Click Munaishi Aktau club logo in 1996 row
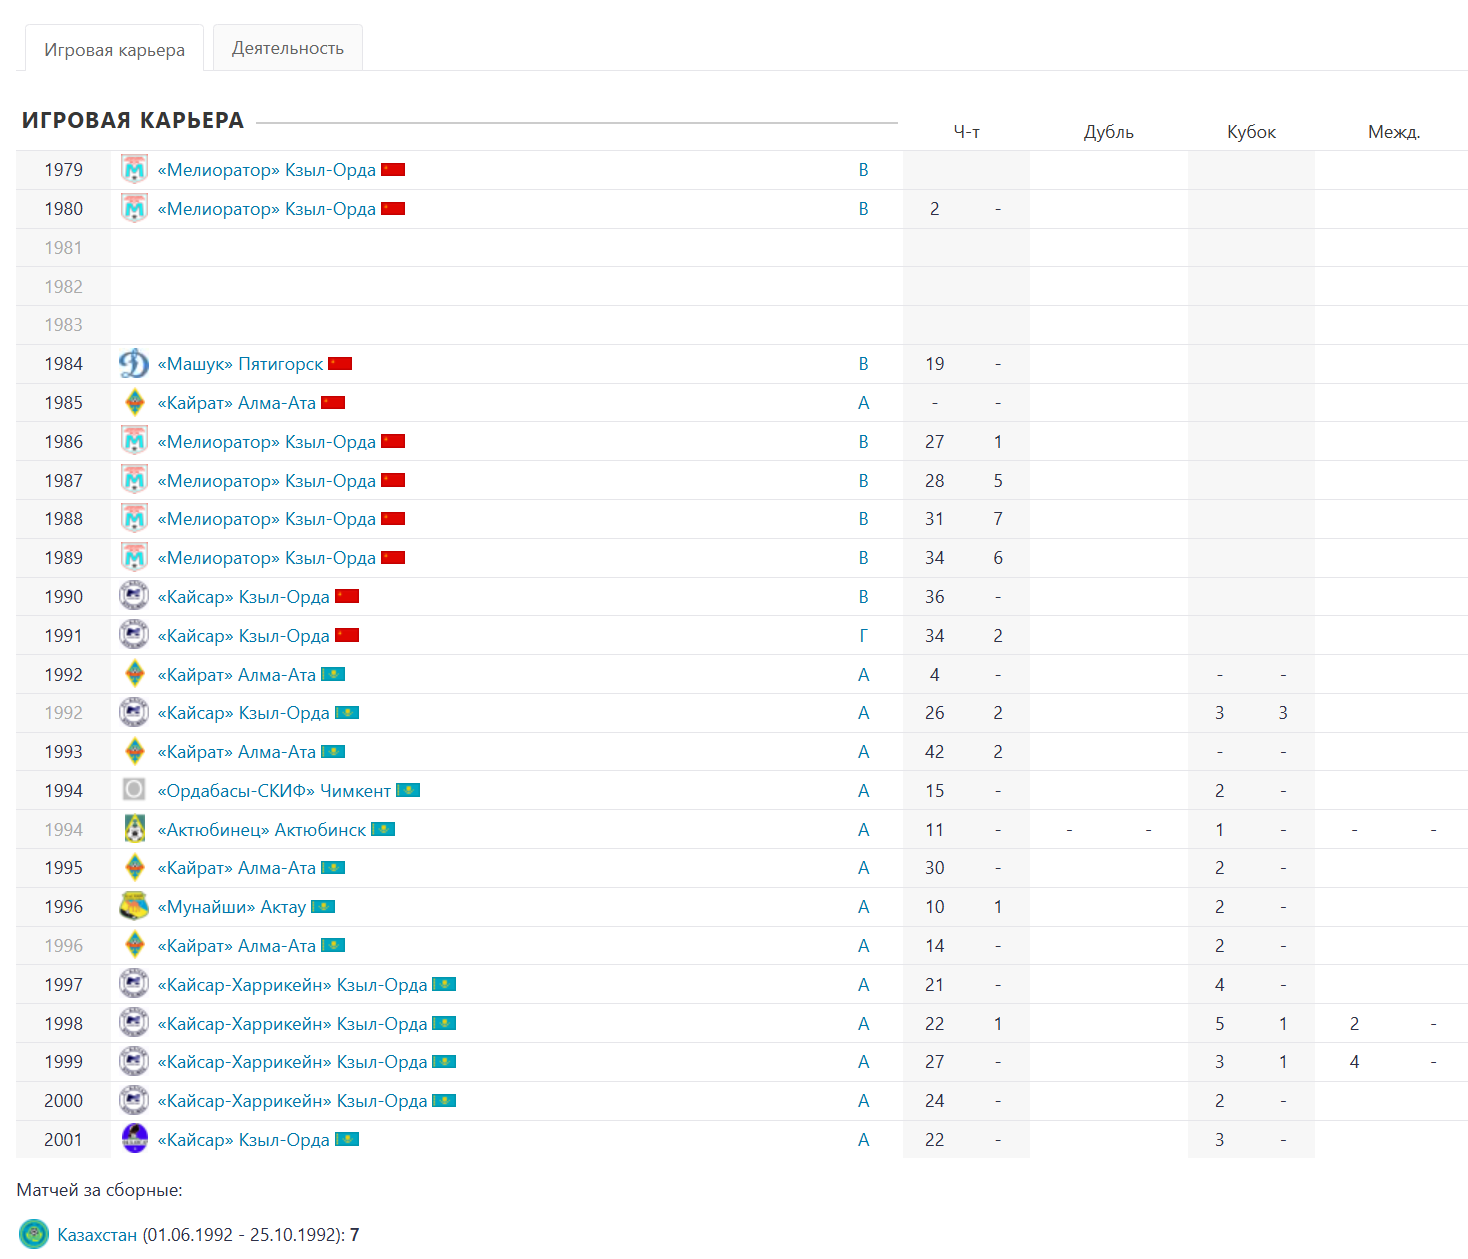The image size is (1468, 1259). [x=134, y=907]
